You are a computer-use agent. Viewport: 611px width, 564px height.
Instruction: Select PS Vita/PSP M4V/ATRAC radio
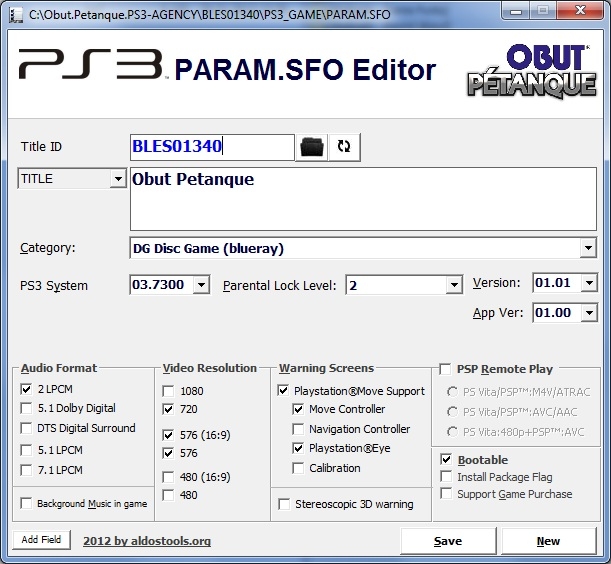click(x=452, y=392)
